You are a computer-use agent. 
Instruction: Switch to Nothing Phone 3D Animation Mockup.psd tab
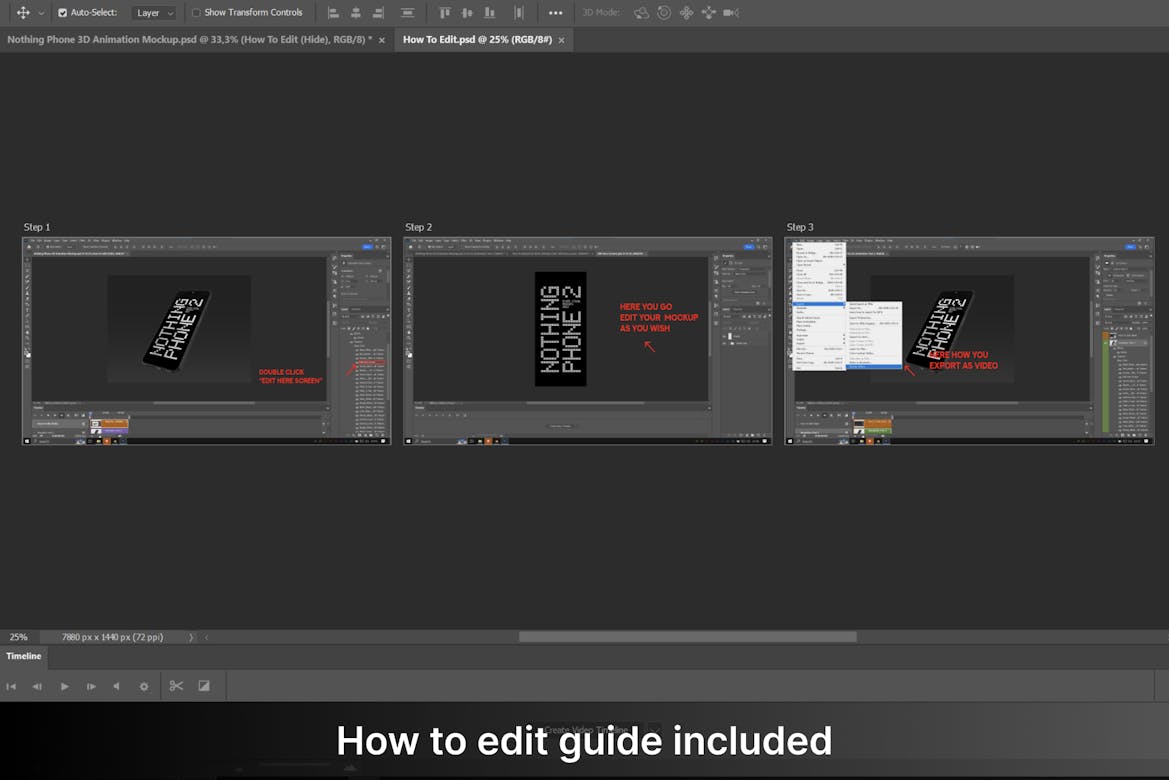point(189,40)
